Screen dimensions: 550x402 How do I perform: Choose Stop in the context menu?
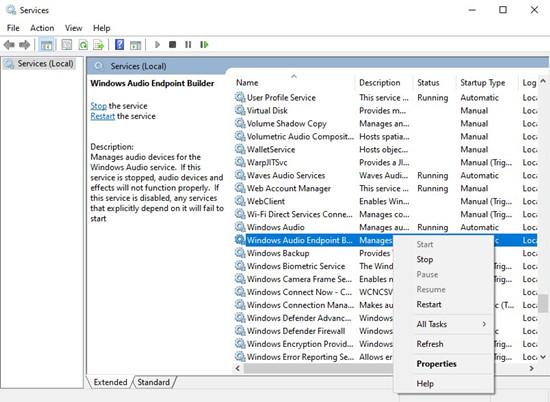point(444,260)
